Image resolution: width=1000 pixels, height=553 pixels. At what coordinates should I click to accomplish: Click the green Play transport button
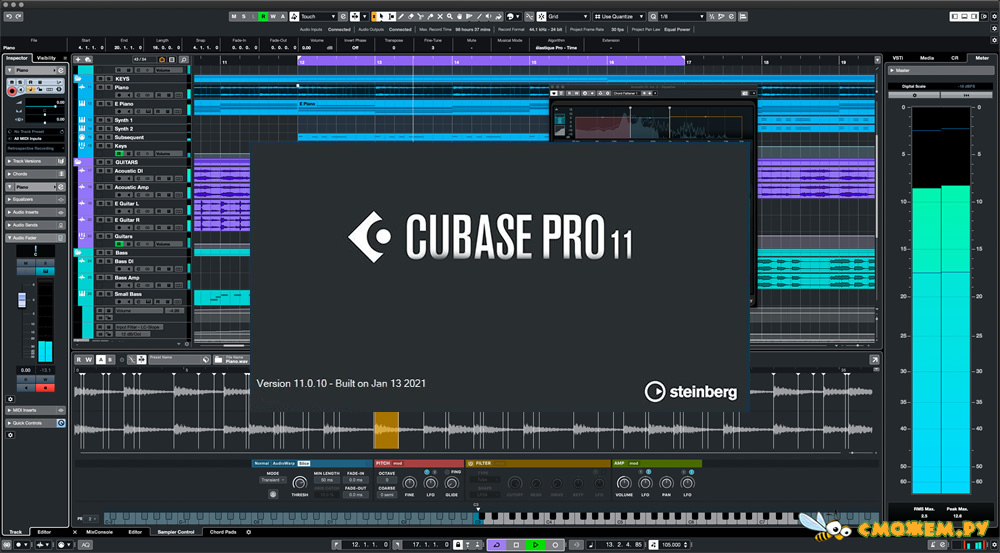[536, 545]
